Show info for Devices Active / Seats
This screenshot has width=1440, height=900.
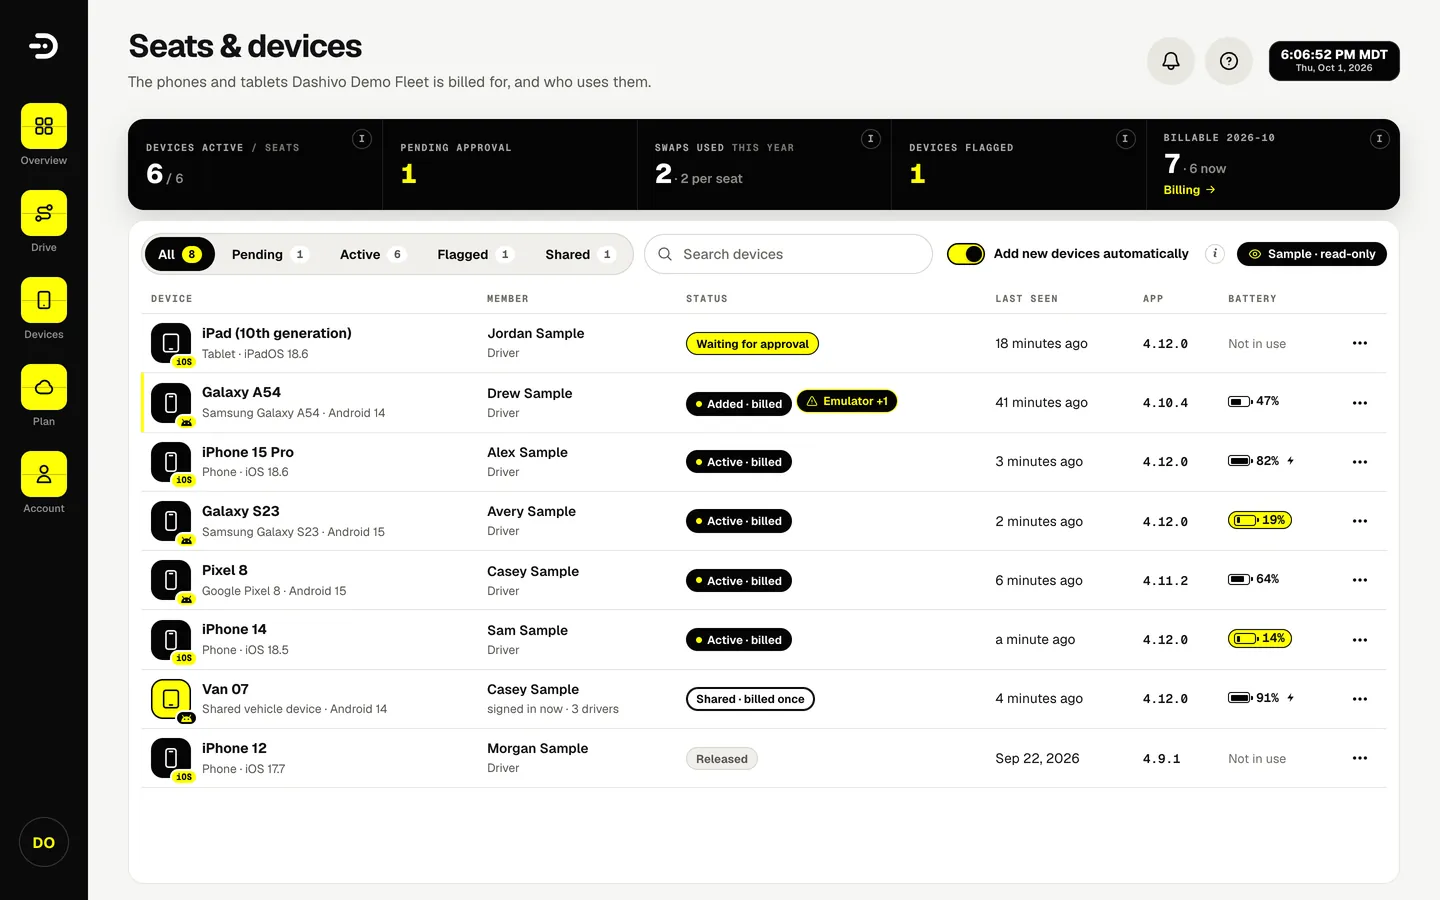362,139
